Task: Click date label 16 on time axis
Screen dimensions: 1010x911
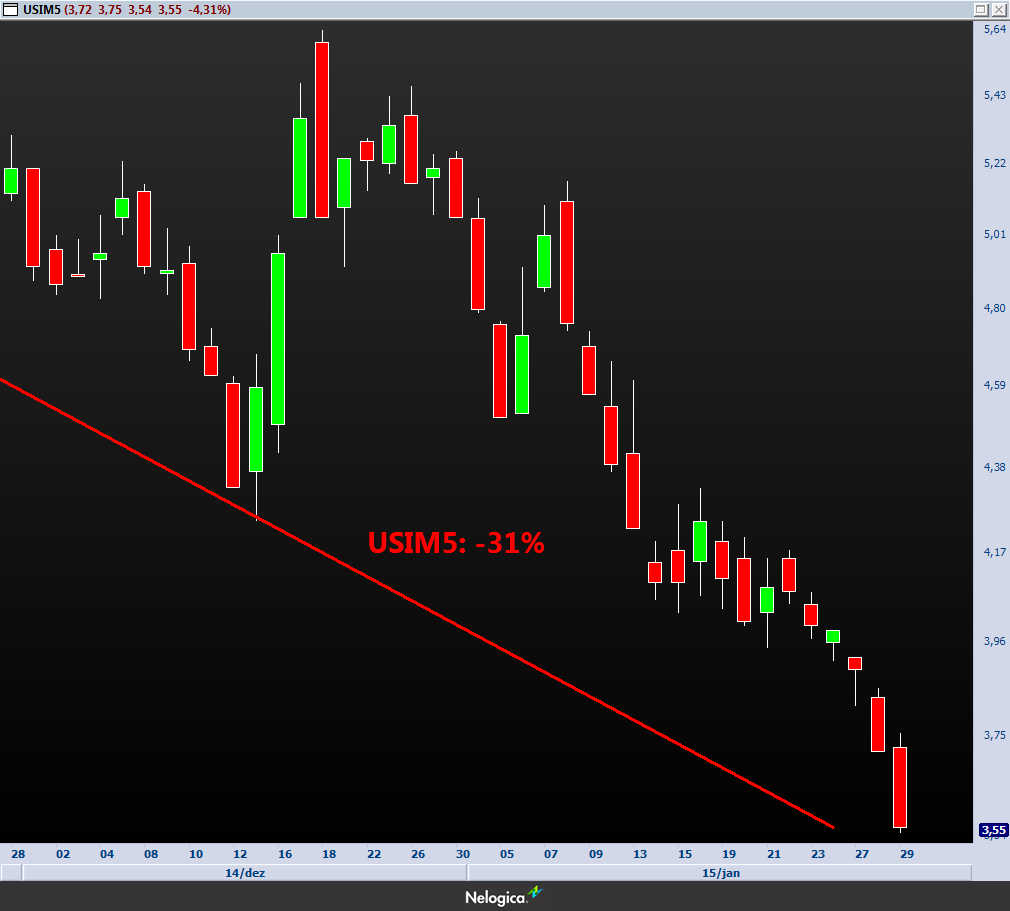Action: click(285, 855)
